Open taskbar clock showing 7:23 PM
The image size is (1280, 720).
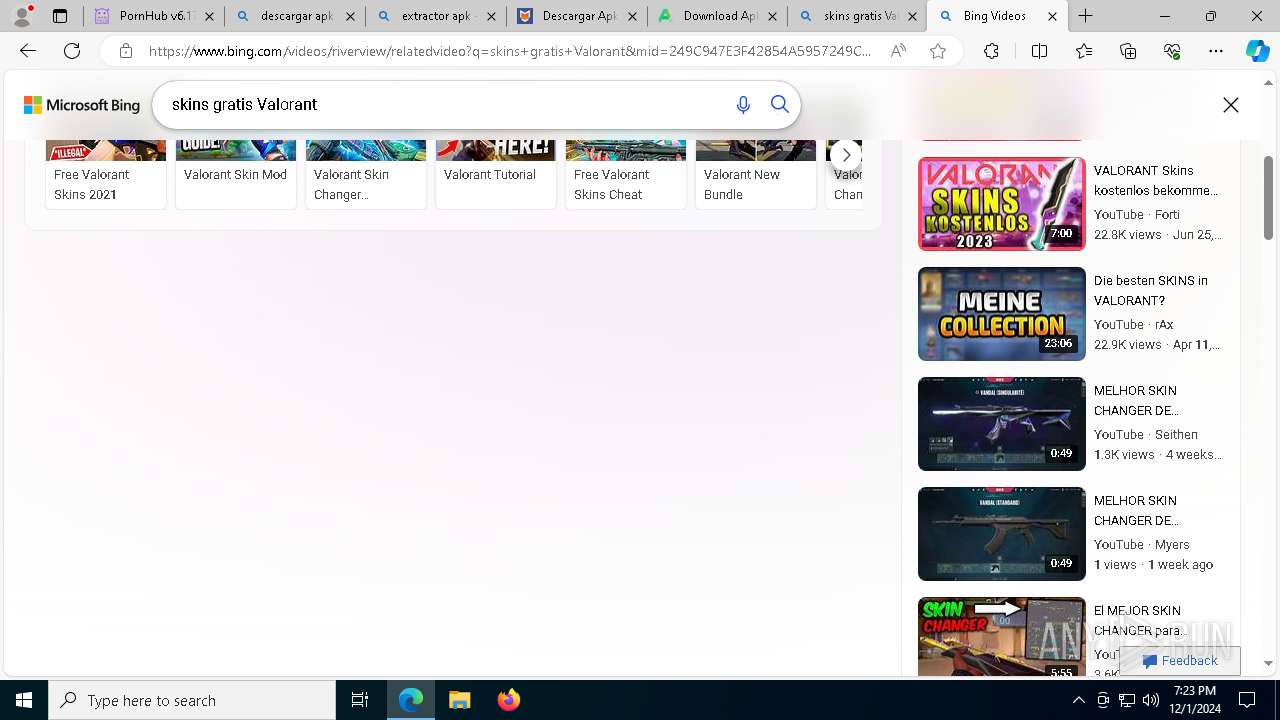click(x=1194, y=700)
